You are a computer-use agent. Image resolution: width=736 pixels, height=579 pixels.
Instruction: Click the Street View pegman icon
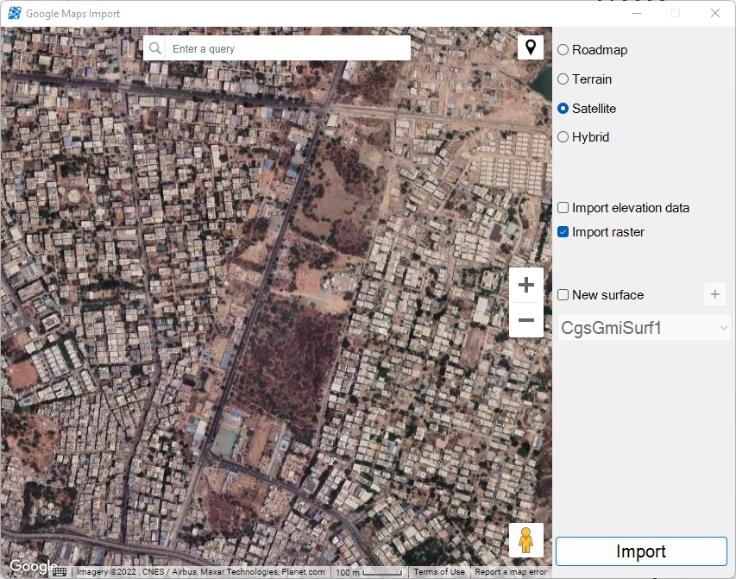click(526, 540)
